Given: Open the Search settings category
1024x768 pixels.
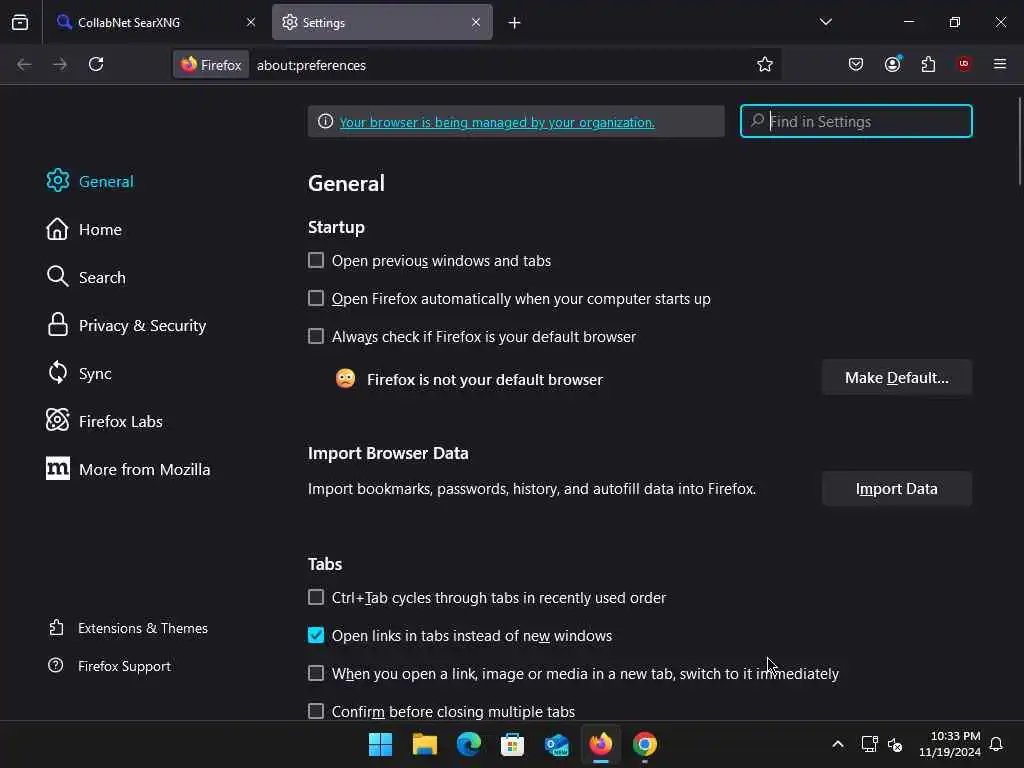Looking at the screenshot, I should 86,277.
